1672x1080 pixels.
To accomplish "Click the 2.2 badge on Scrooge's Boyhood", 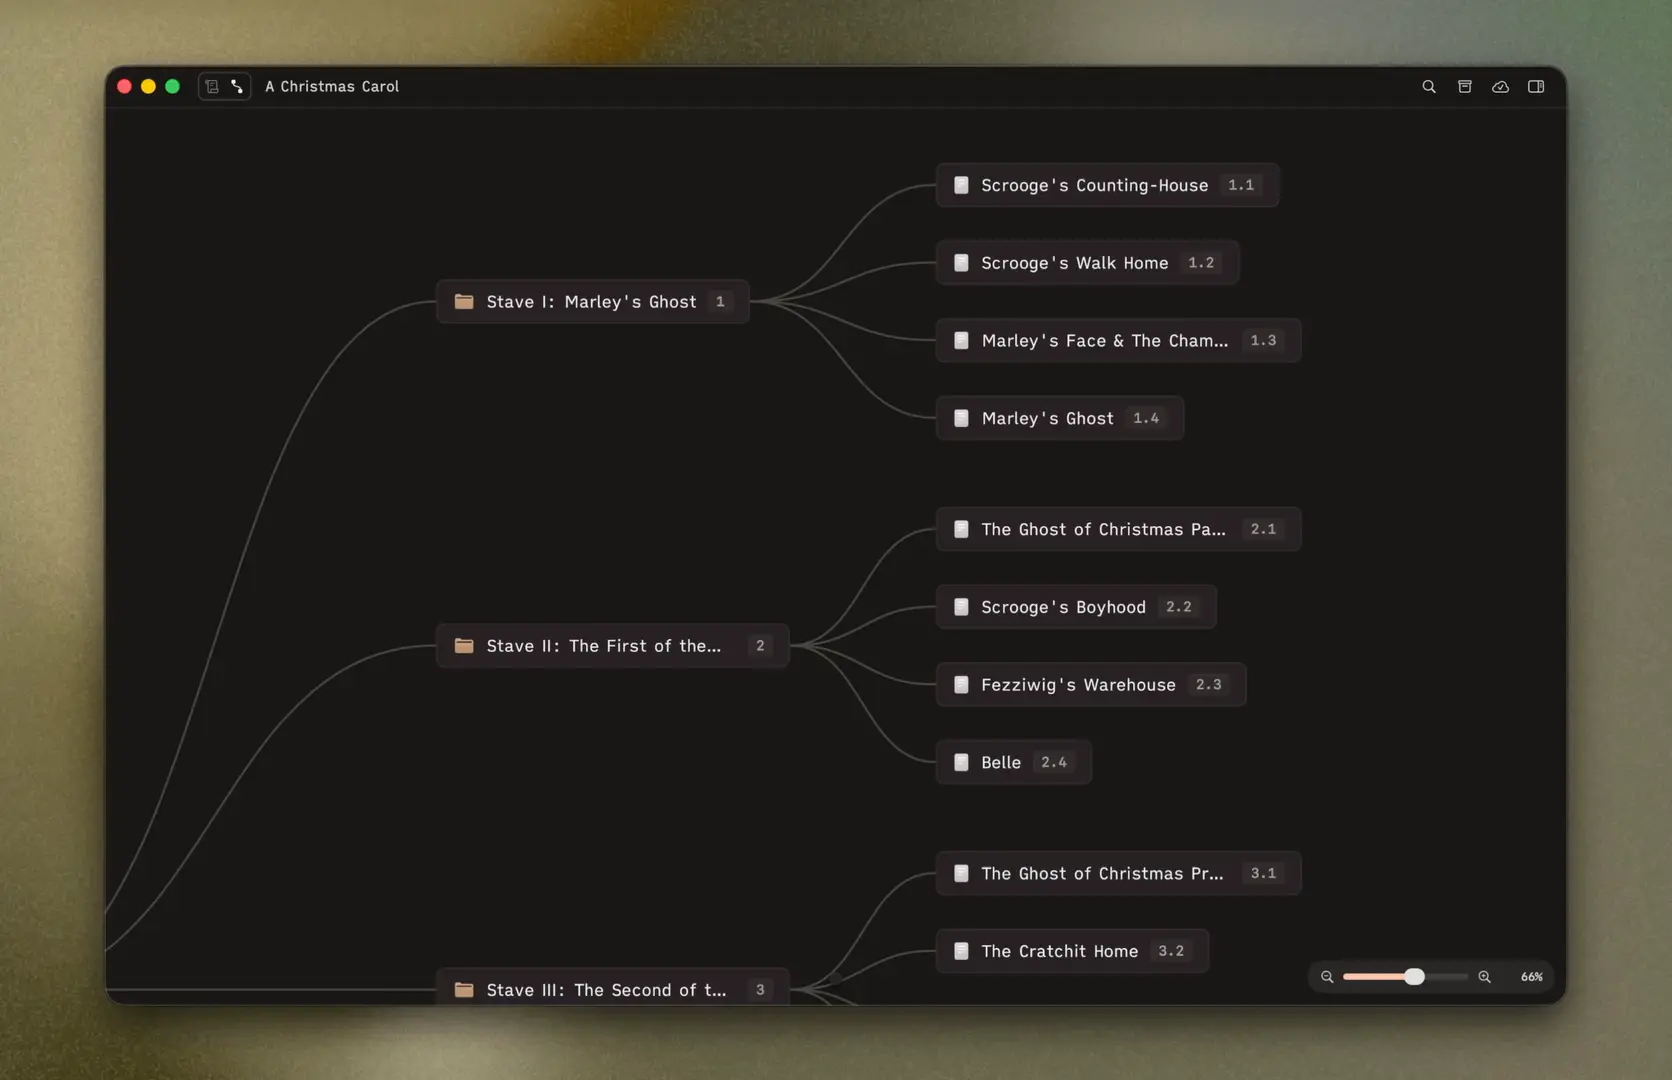I will (1179, 607).
